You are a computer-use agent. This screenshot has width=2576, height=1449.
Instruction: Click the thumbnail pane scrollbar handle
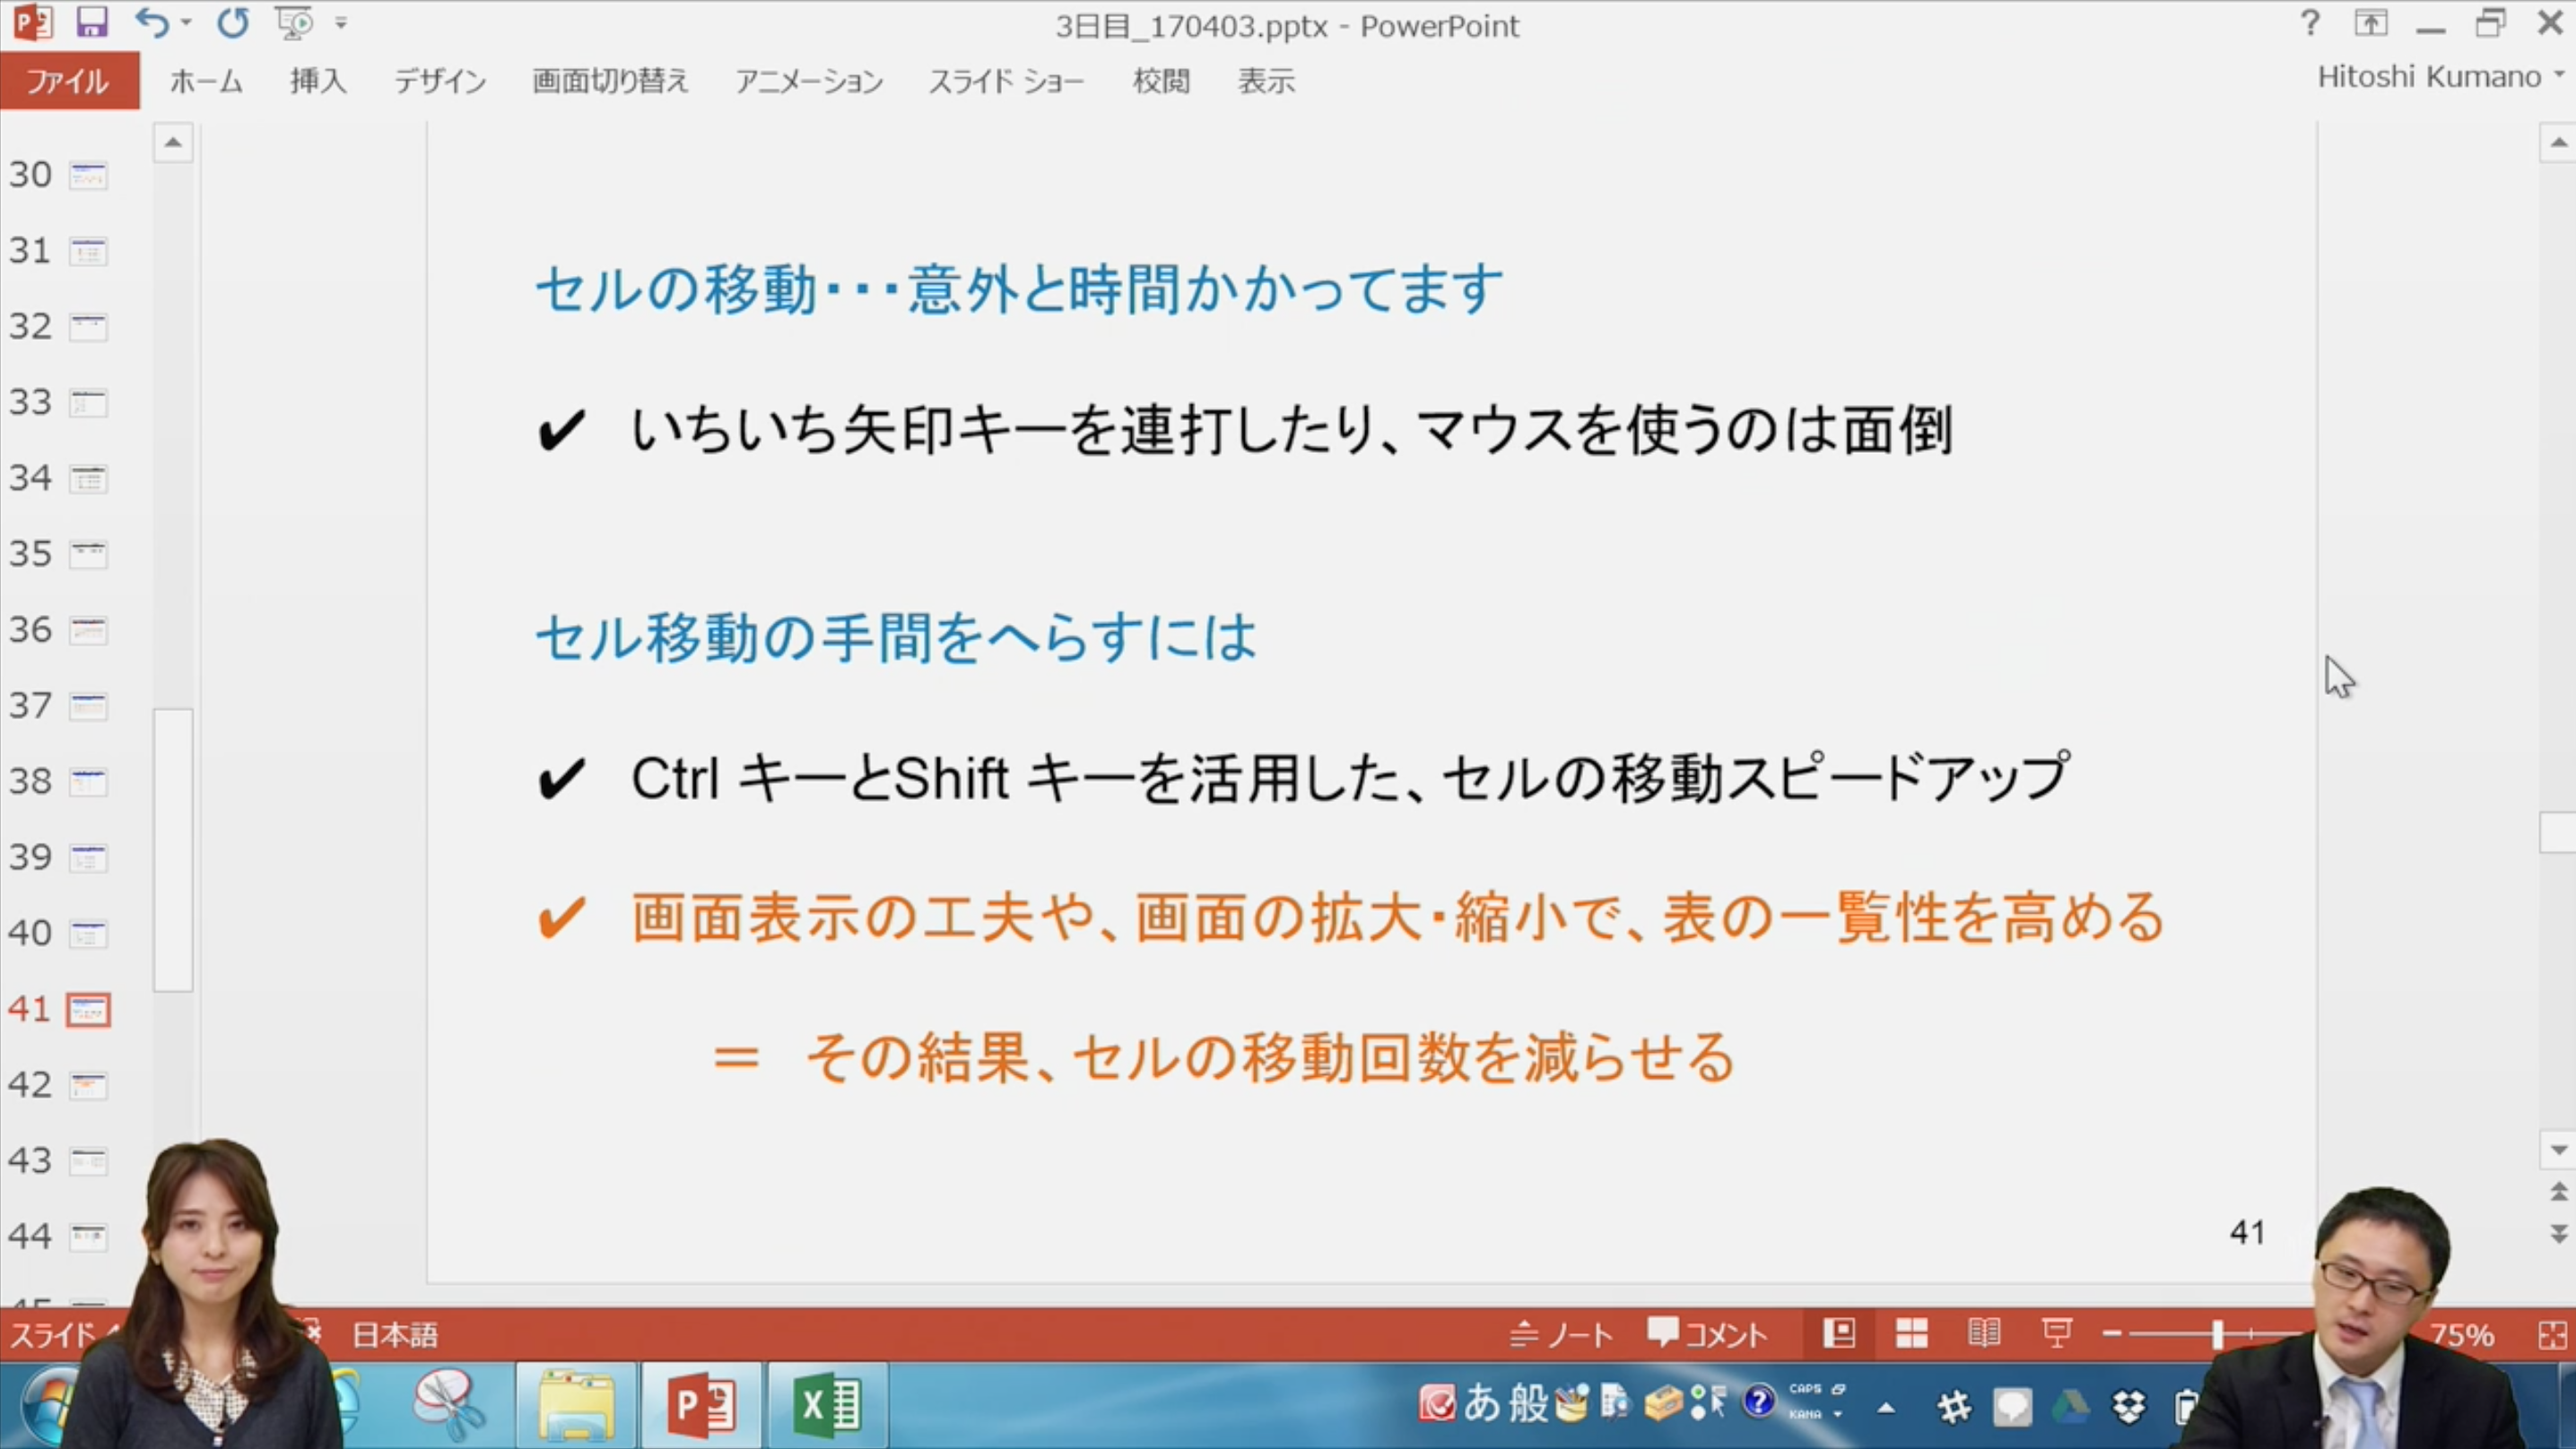pos(173,850)
